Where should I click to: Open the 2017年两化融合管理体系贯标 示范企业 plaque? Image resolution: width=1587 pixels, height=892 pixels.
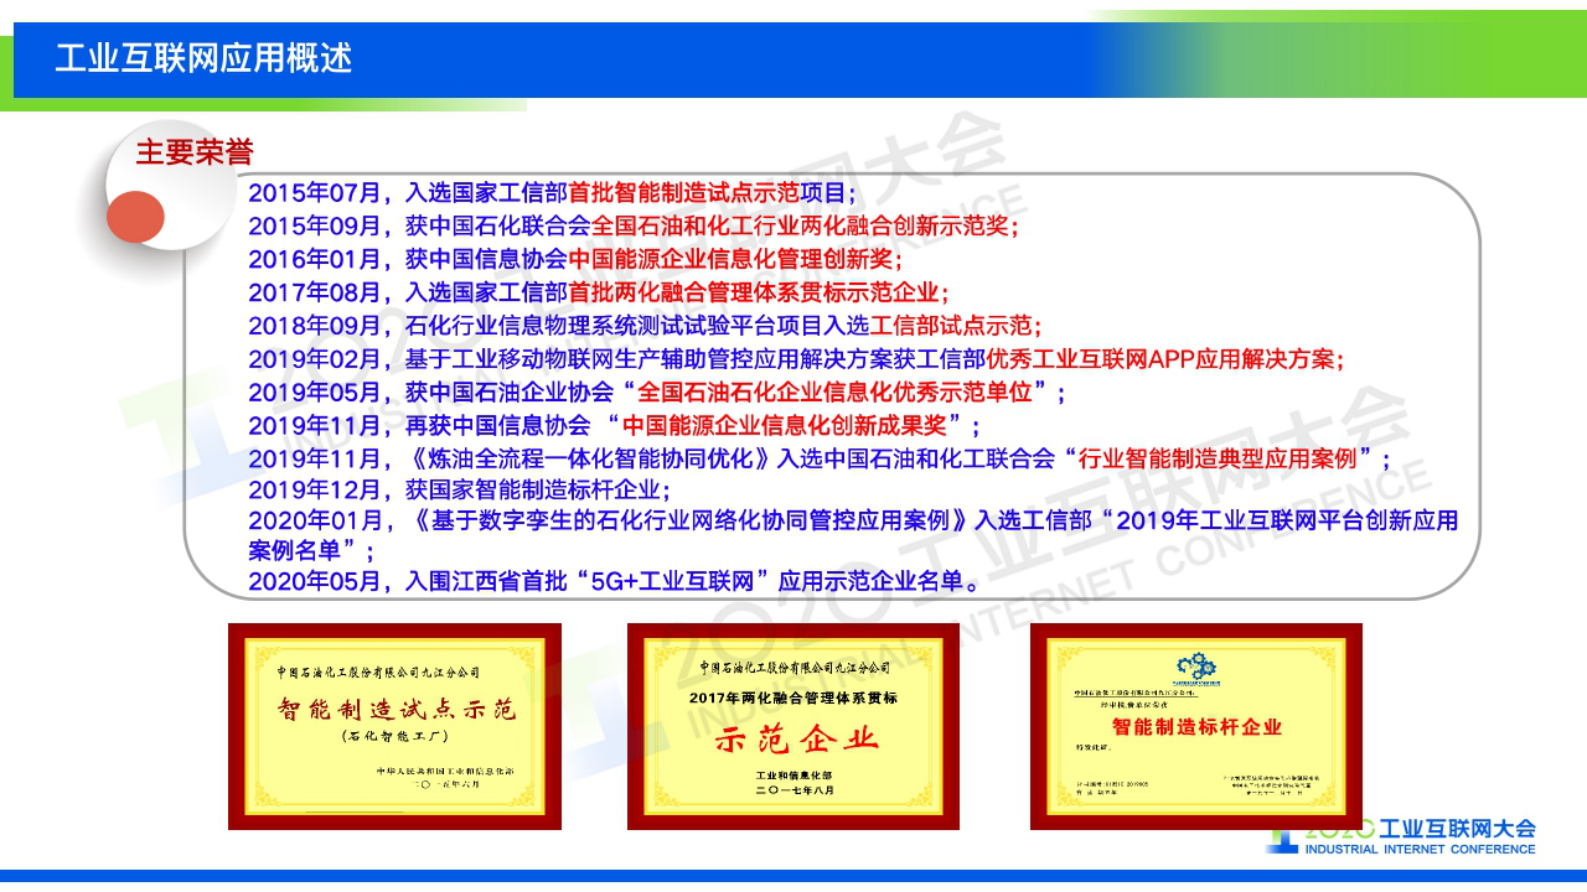pyautogui.click(x=793, y=727)
